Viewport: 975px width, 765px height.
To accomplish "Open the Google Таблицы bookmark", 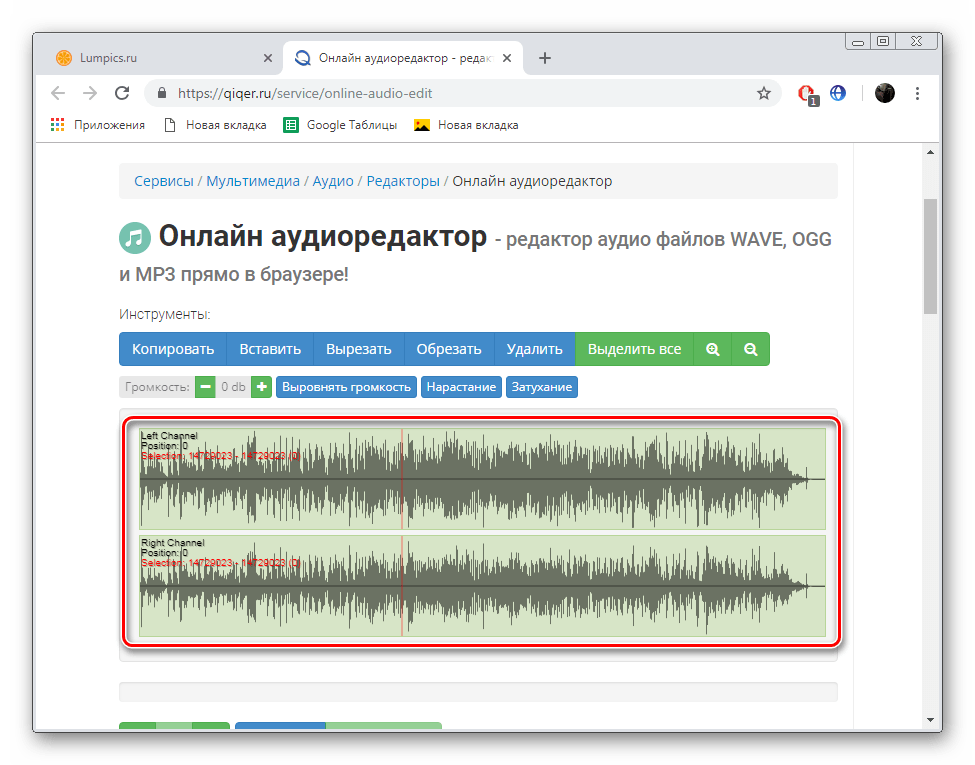I will coord(341,125).
